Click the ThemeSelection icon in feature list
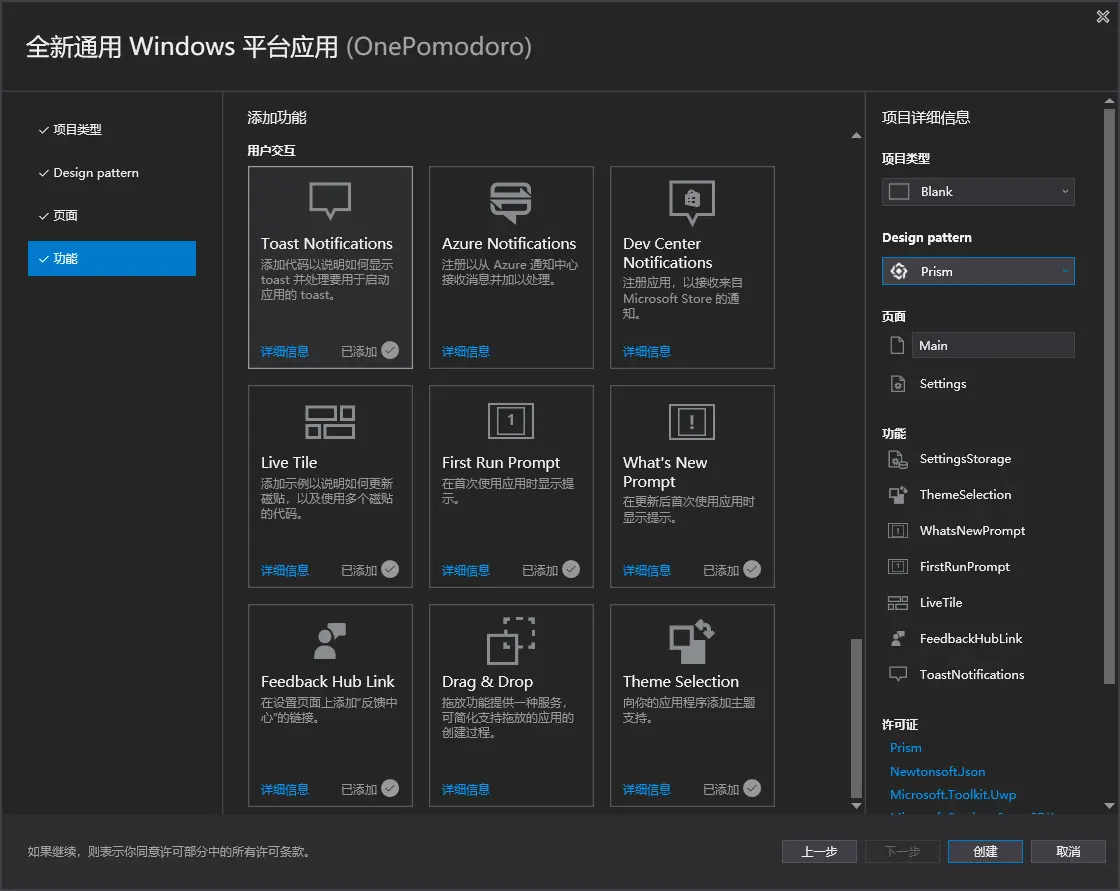The width and height of the screenshot is (1120, 891). pyautogui.click(x=898, y=495)
